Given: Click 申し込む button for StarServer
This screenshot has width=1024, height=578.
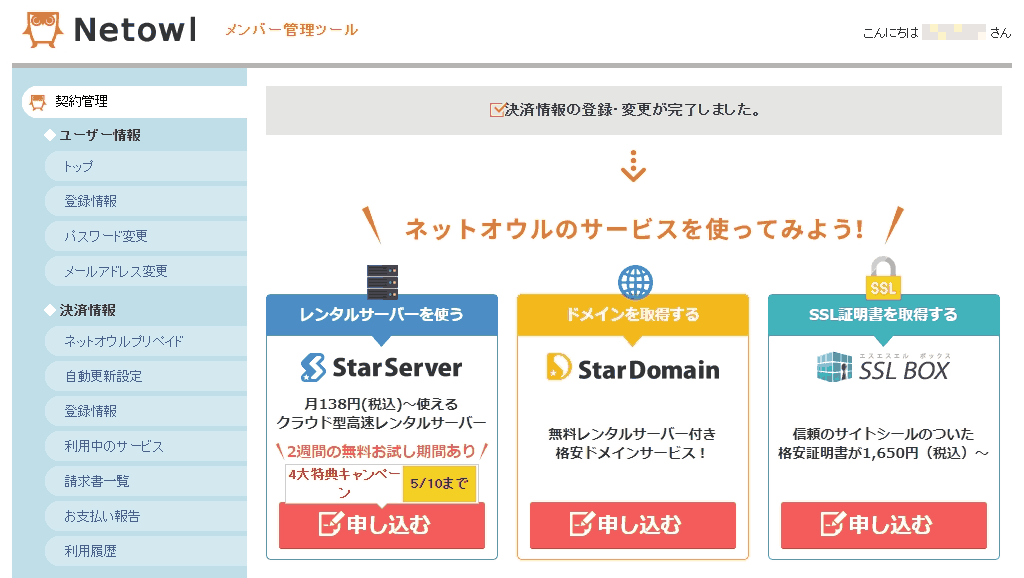Looking at the screenshot, I should 381,525.
